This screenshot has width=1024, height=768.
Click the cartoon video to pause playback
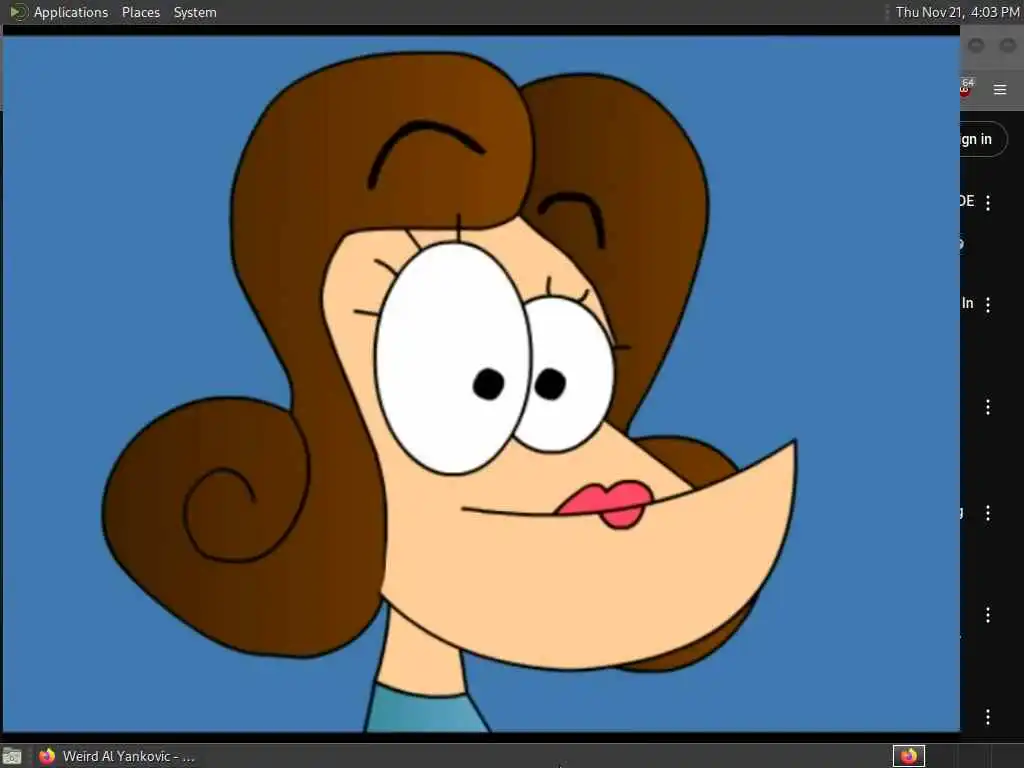tap(481, 384)
